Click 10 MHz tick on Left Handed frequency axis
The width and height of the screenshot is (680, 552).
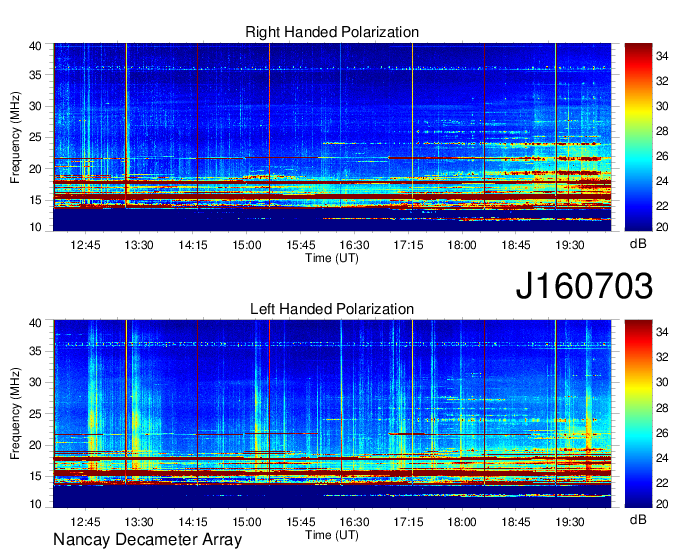pyautogui.click(x=35, y=504)
